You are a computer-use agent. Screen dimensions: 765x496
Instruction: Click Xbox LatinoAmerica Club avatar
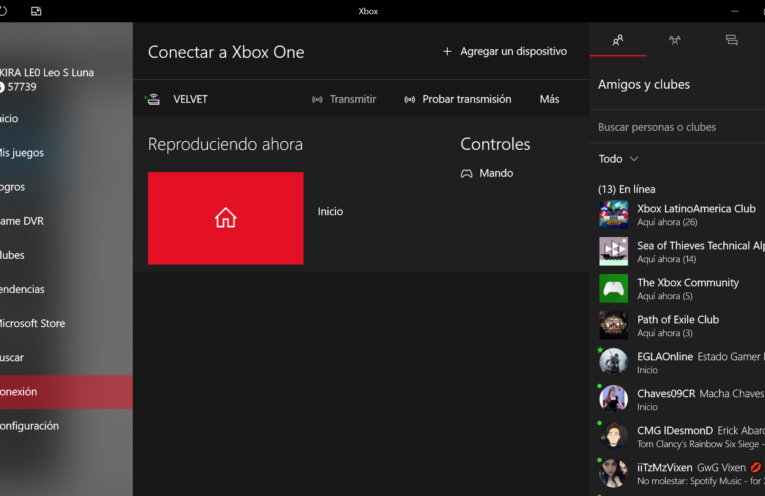(613, 215)
